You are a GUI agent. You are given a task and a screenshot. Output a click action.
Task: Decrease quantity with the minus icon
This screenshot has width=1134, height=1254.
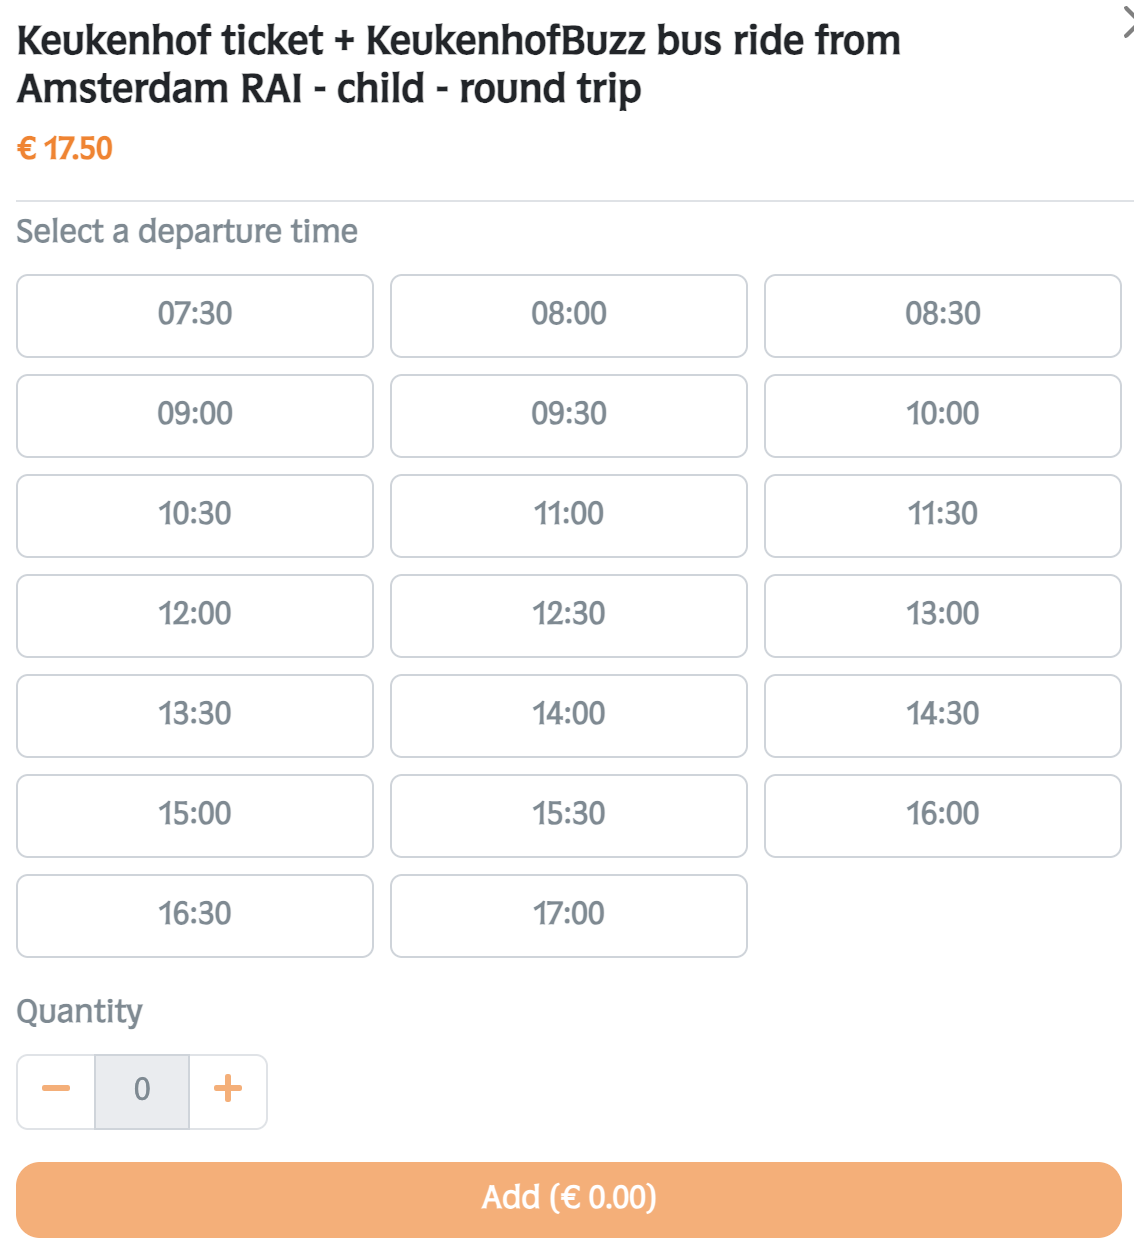click(56, 1089)
